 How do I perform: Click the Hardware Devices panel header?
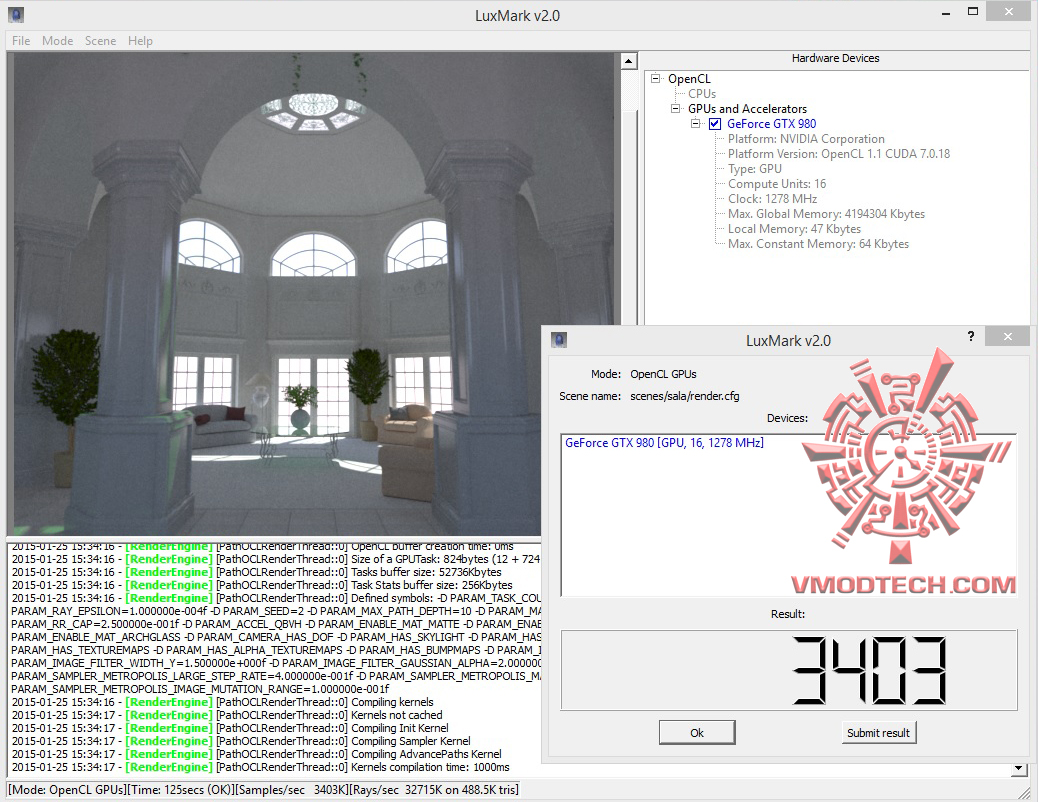[x=835, y=58]
